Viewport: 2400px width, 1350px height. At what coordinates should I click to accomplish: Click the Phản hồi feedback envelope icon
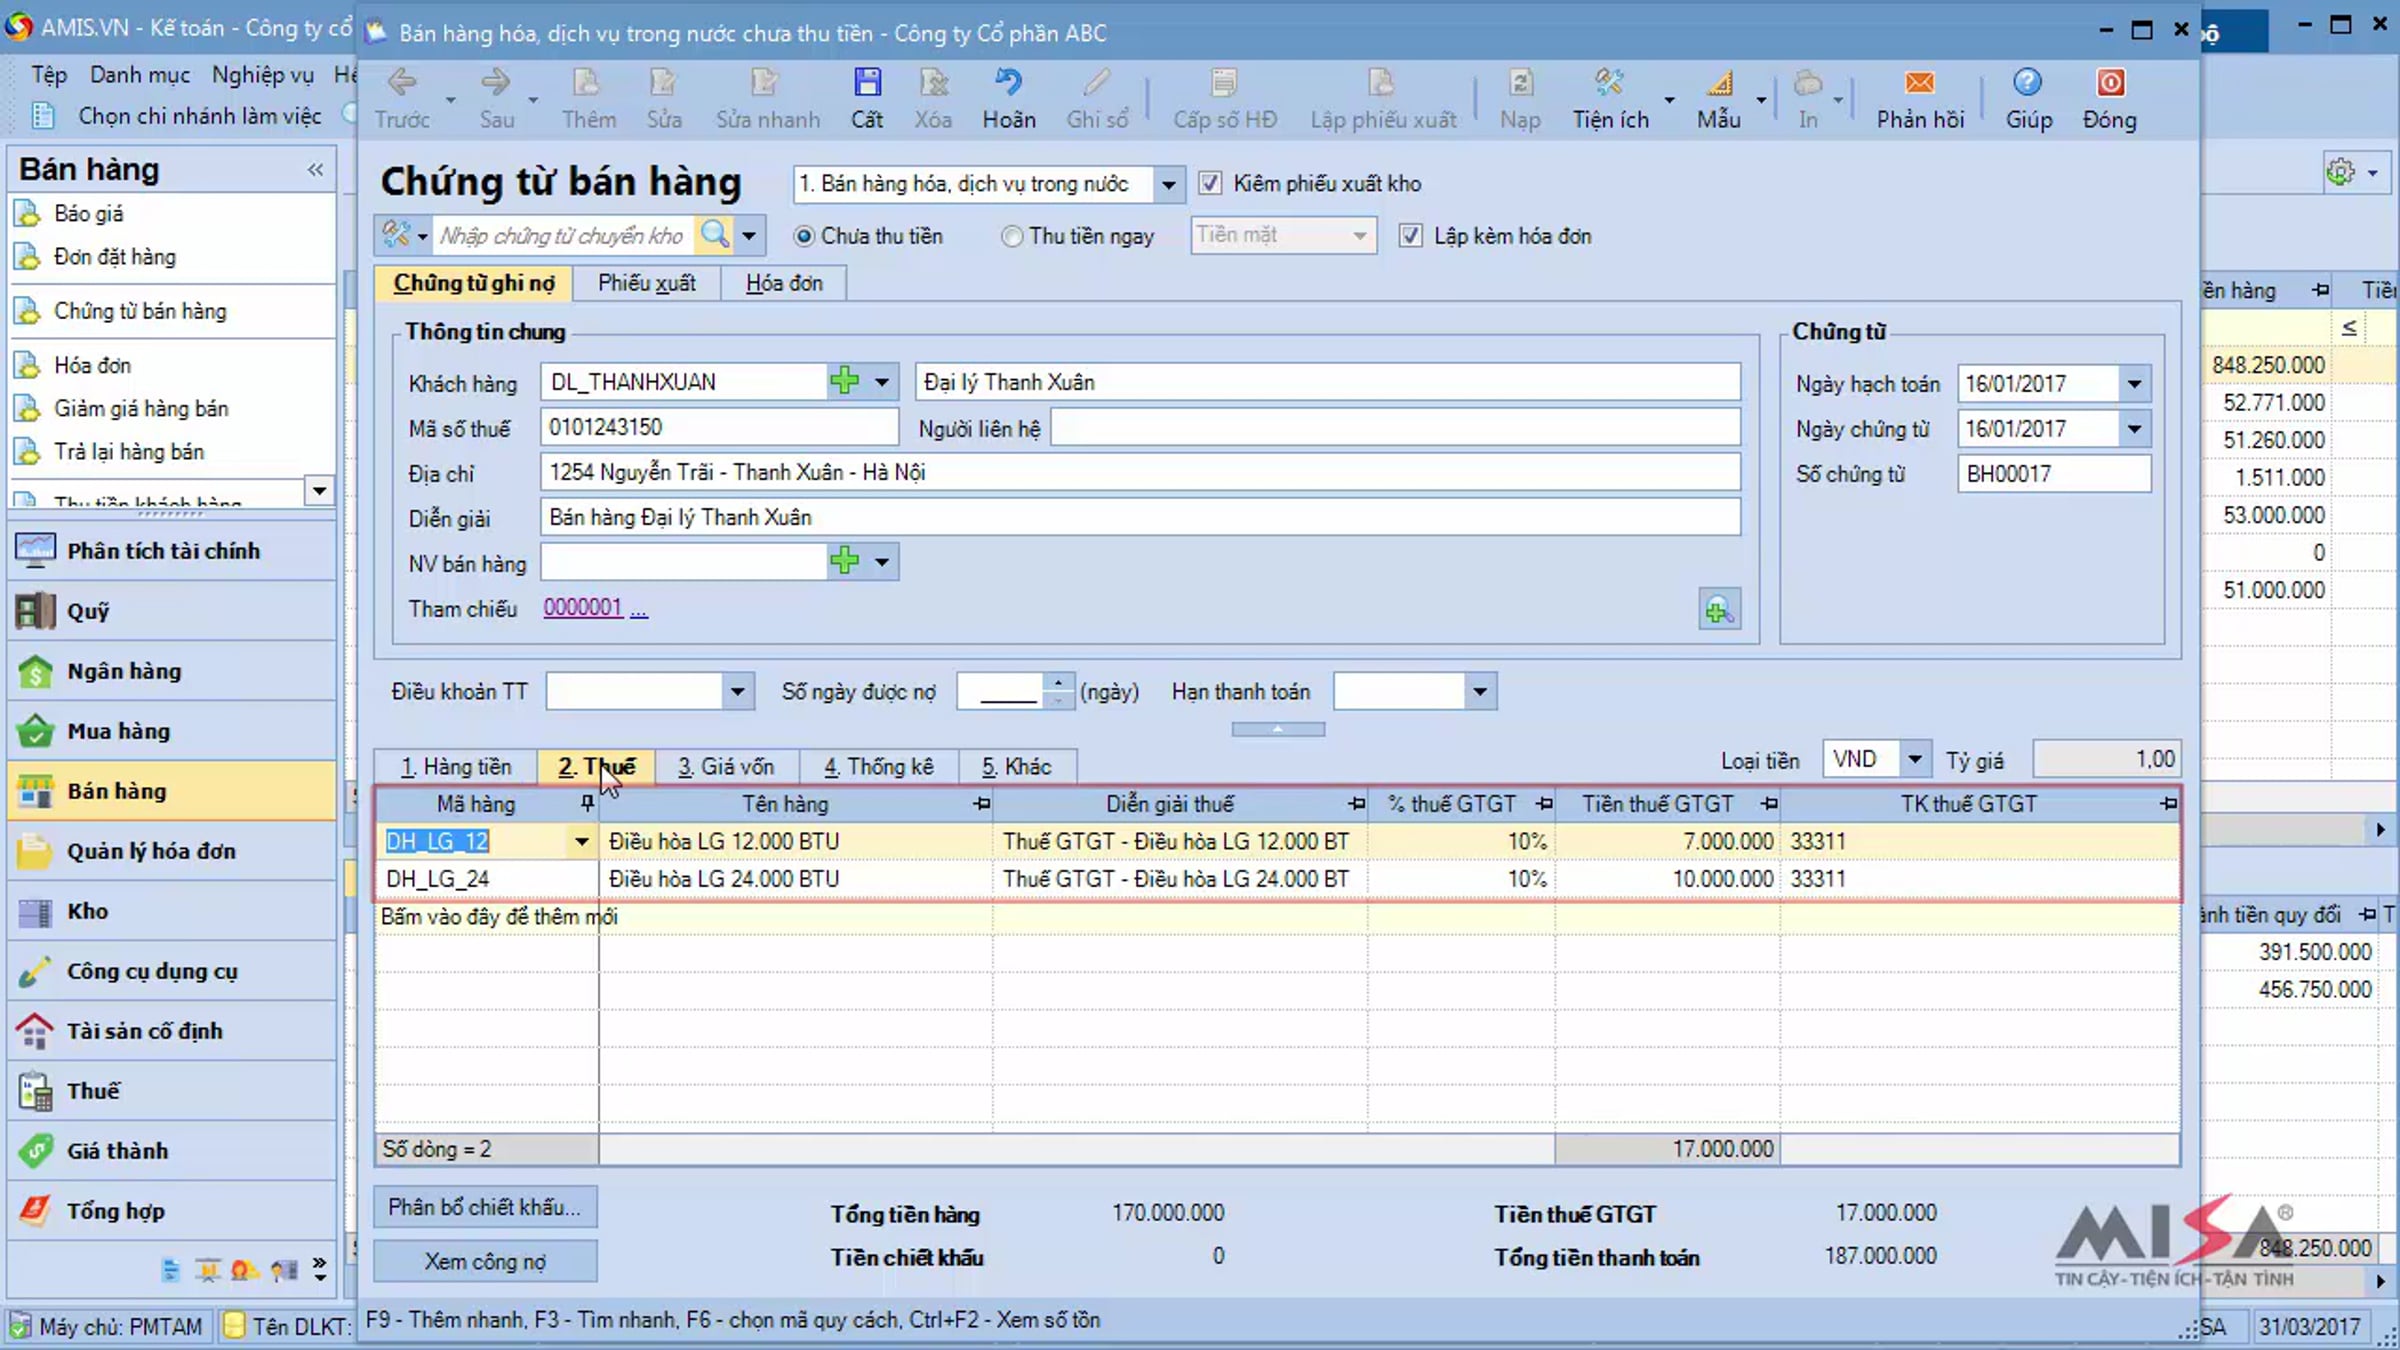click(1920, 83)
